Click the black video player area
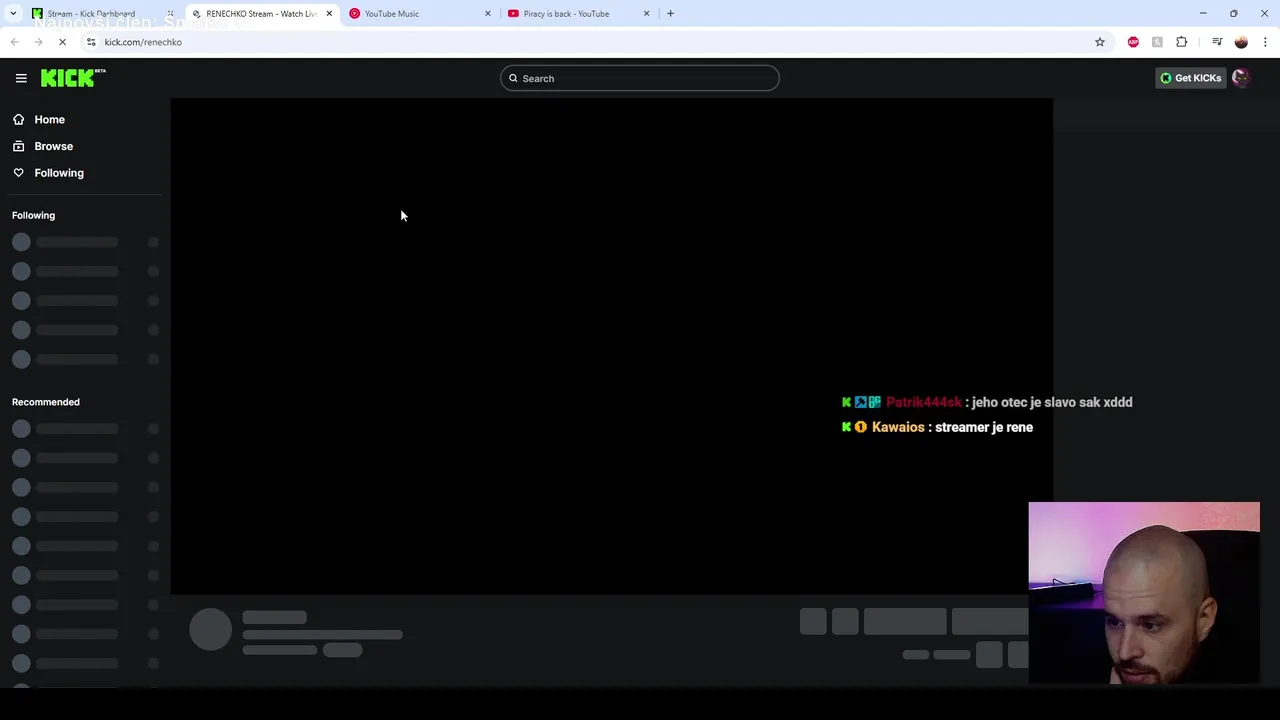Screen dimensions: 1280x720 coord(611,346)
